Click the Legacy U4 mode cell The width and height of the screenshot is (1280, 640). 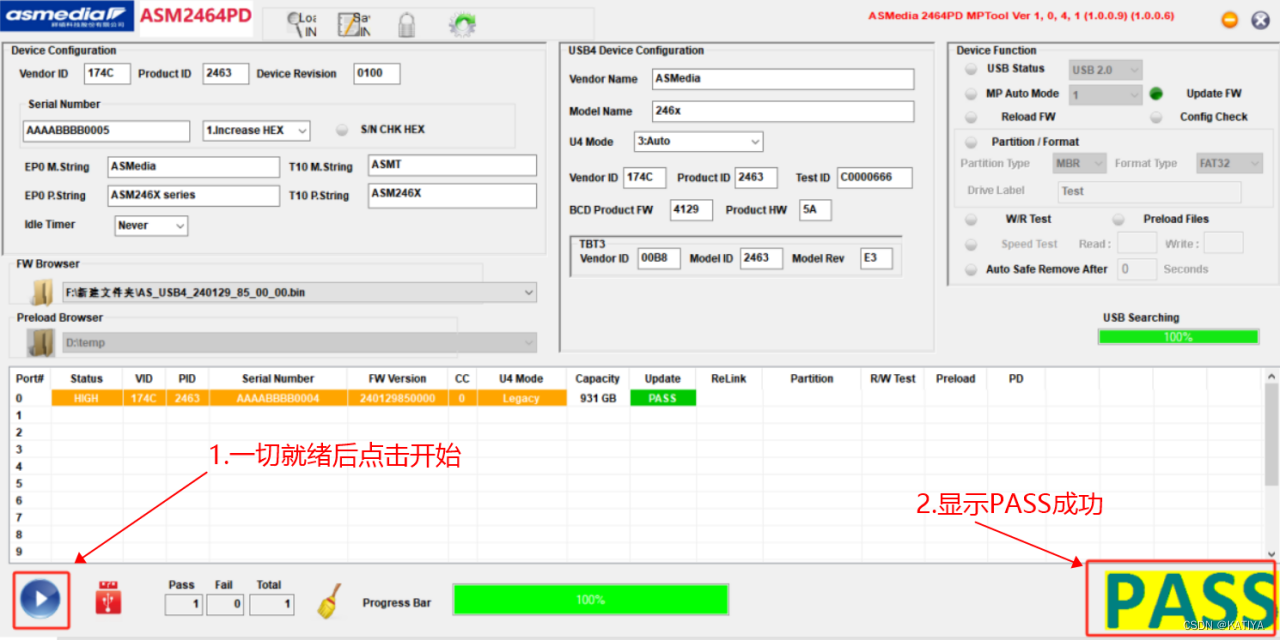pyautogui.click(x=521, y=398)
